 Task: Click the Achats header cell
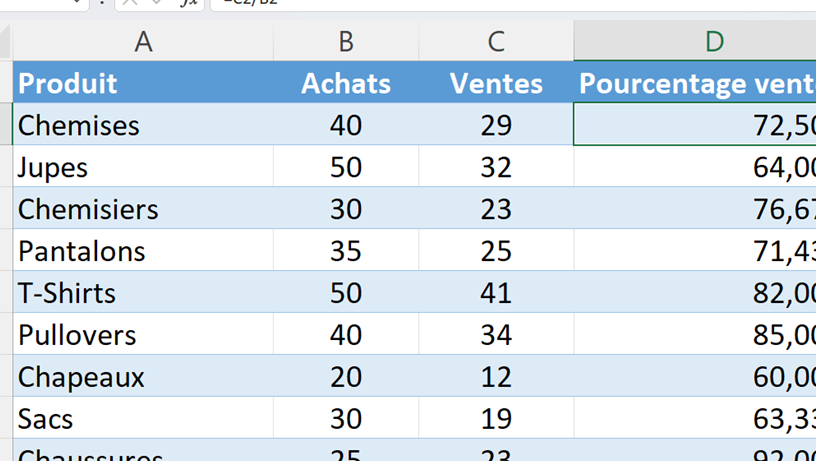[346, 83]
